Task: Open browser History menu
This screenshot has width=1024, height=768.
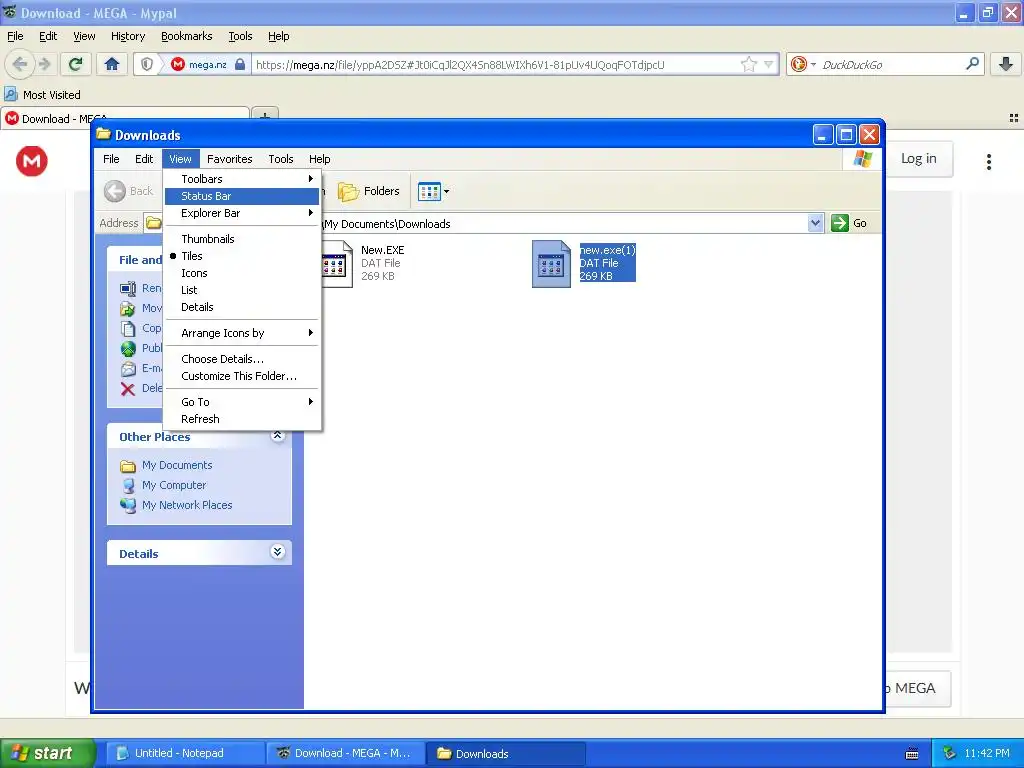Action: tap(127, 36)
